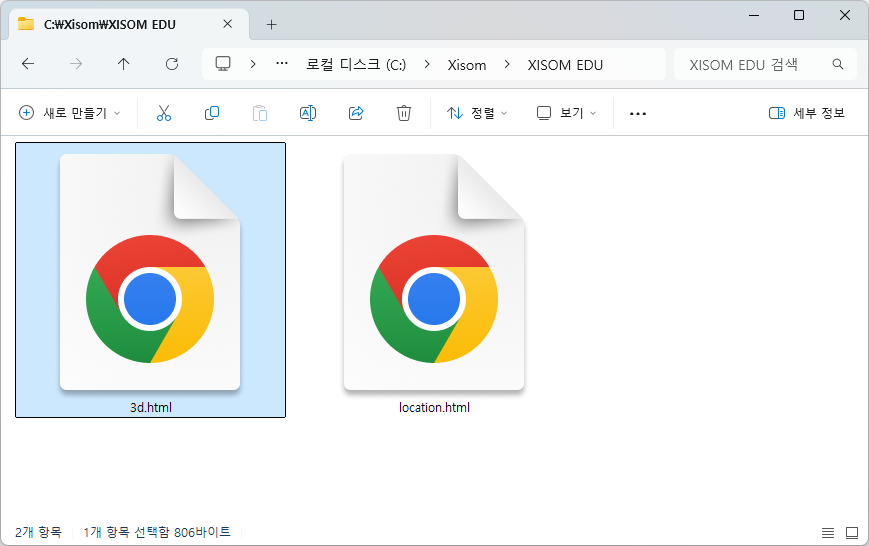Switch to large thumbnails view icon
The height and width of the screenshot is (546, 869).
pyautogui.click(x=852, y=533)
